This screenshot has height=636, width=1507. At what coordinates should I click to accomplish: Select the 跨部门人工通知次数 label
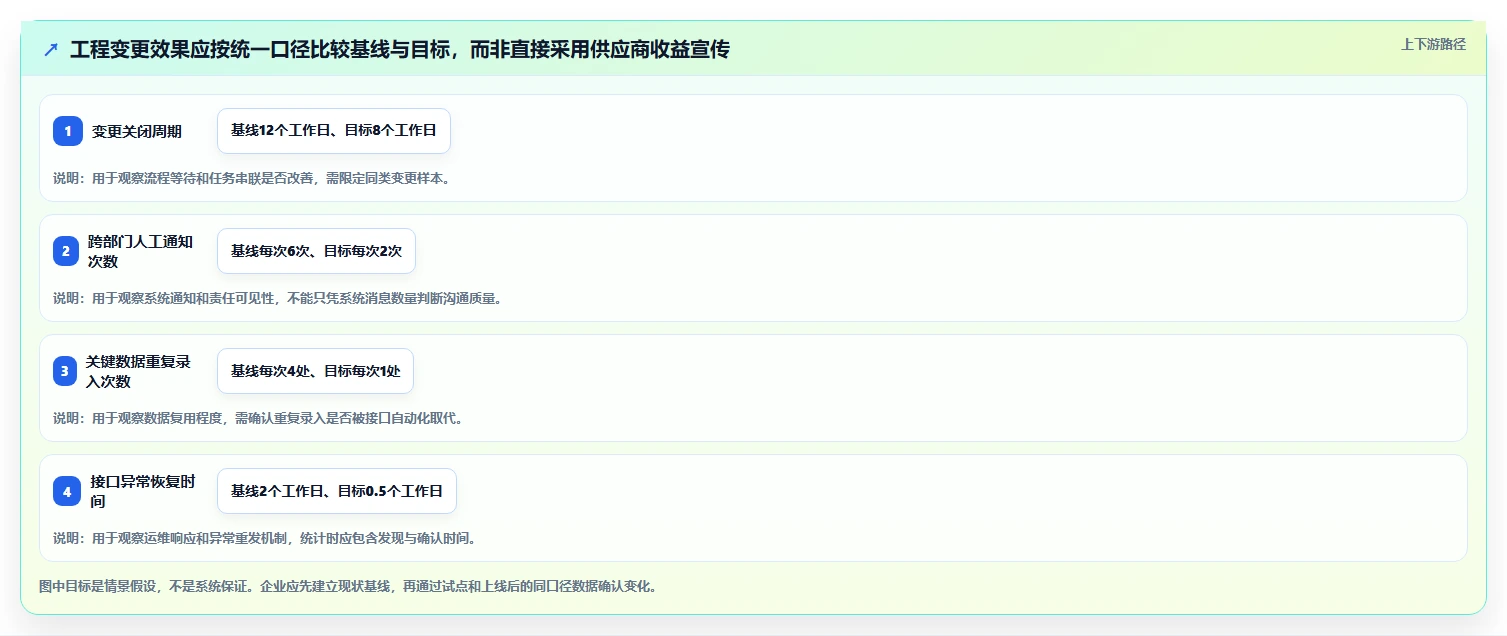pyautogui.click(x=141, y=251)
